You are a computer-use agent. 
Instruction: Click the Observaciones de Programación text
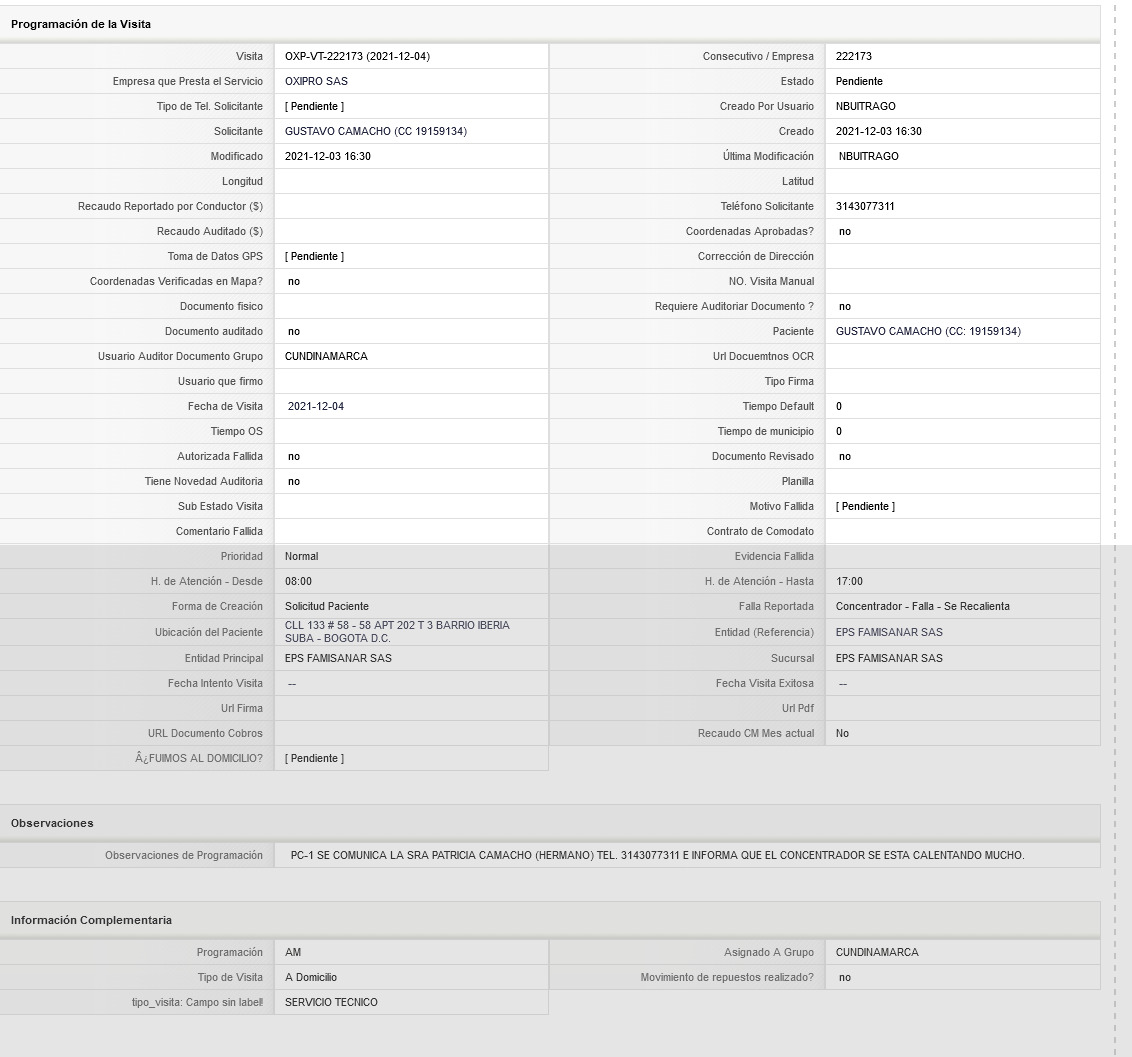click(x=657, y=856)
